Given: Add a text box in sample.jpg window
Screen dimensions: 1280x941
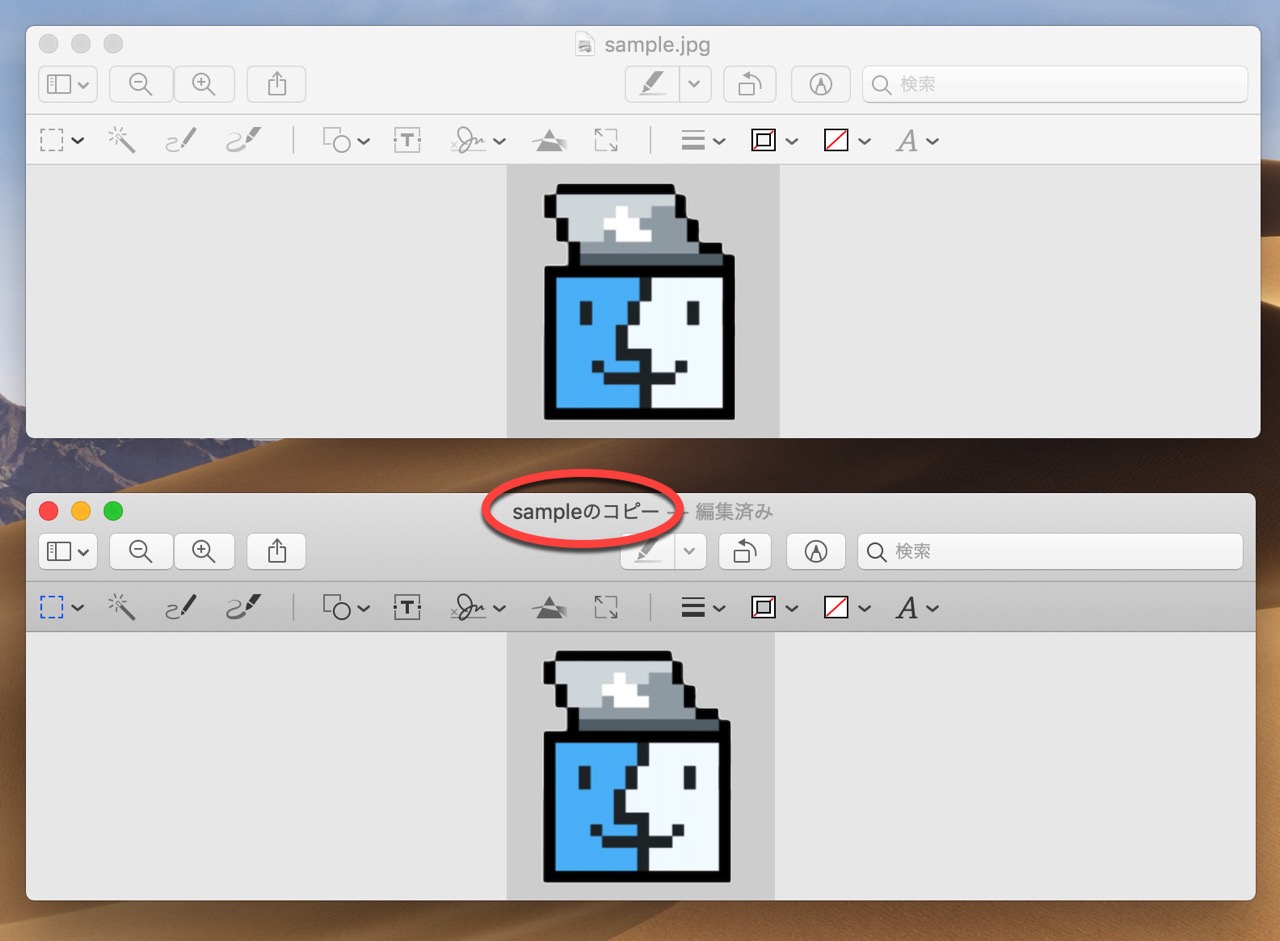Looking at the screenshot, I should [x=407, y=141].
